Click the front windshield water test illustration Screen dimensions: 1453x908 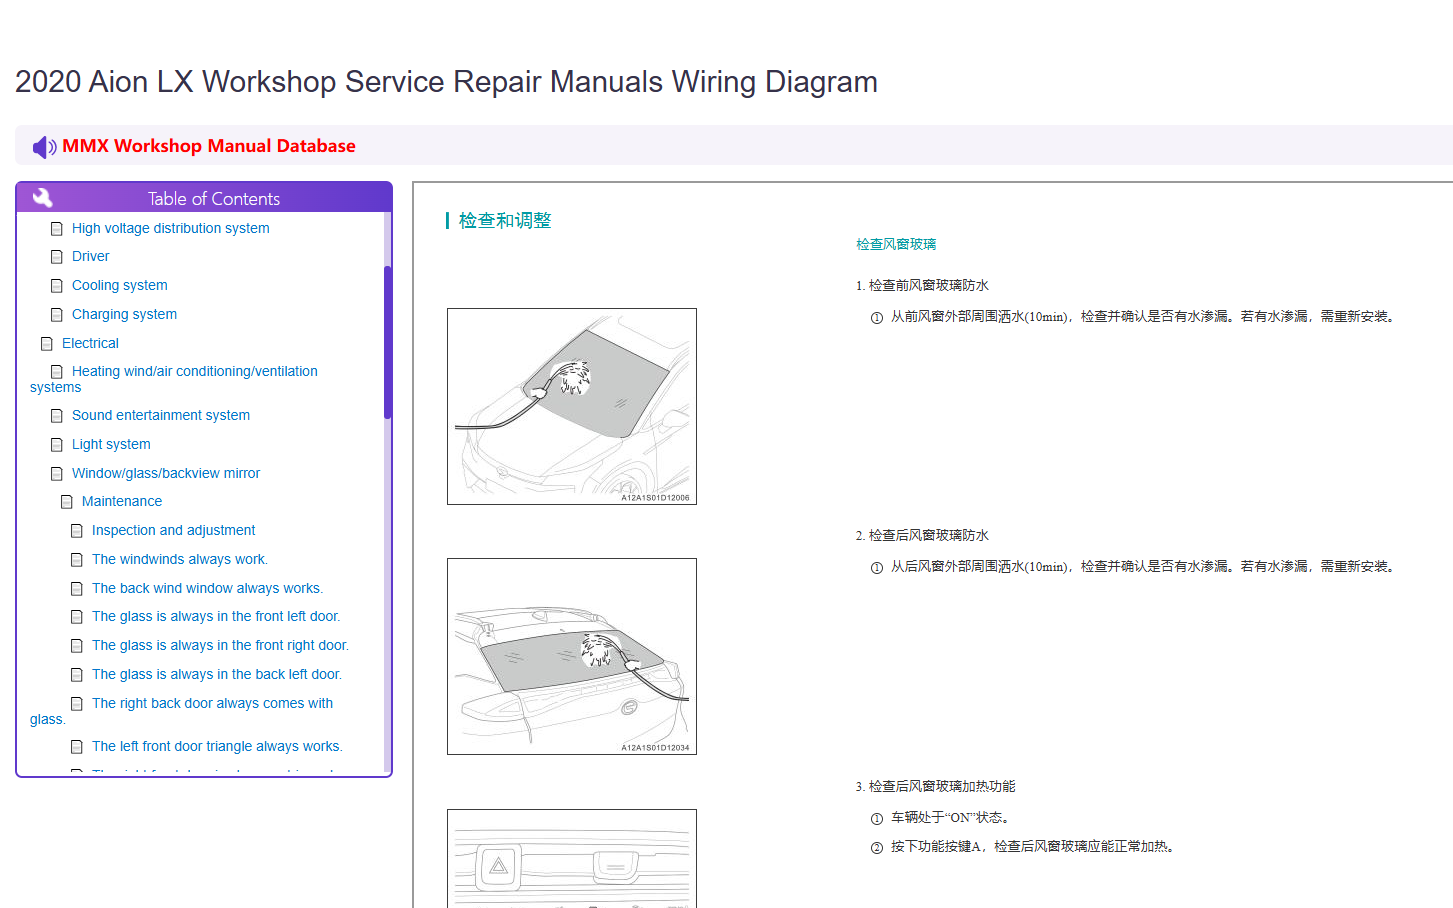tap(572, 406)
